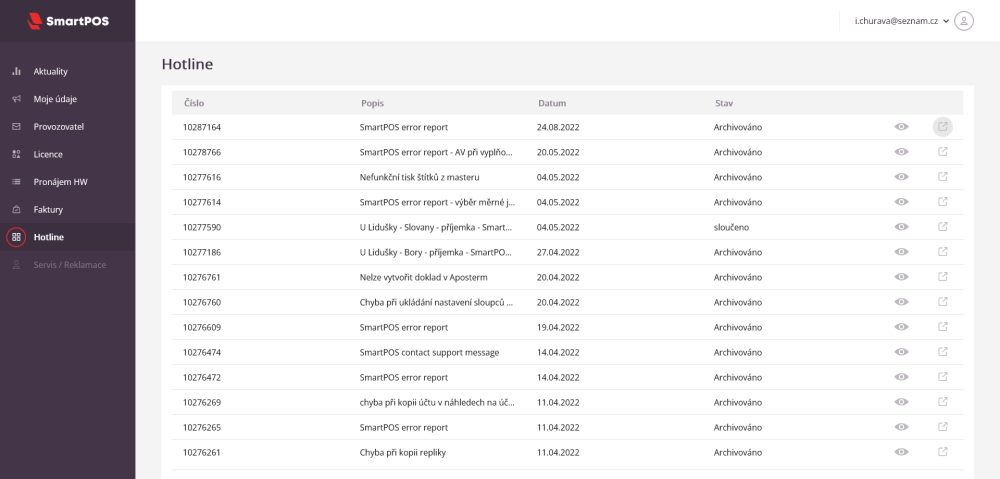View details of ticket 10278766 via eye icon
The width and height of the screenshot is (1000, 479).
pyautogui.click(x=901, y=152)
